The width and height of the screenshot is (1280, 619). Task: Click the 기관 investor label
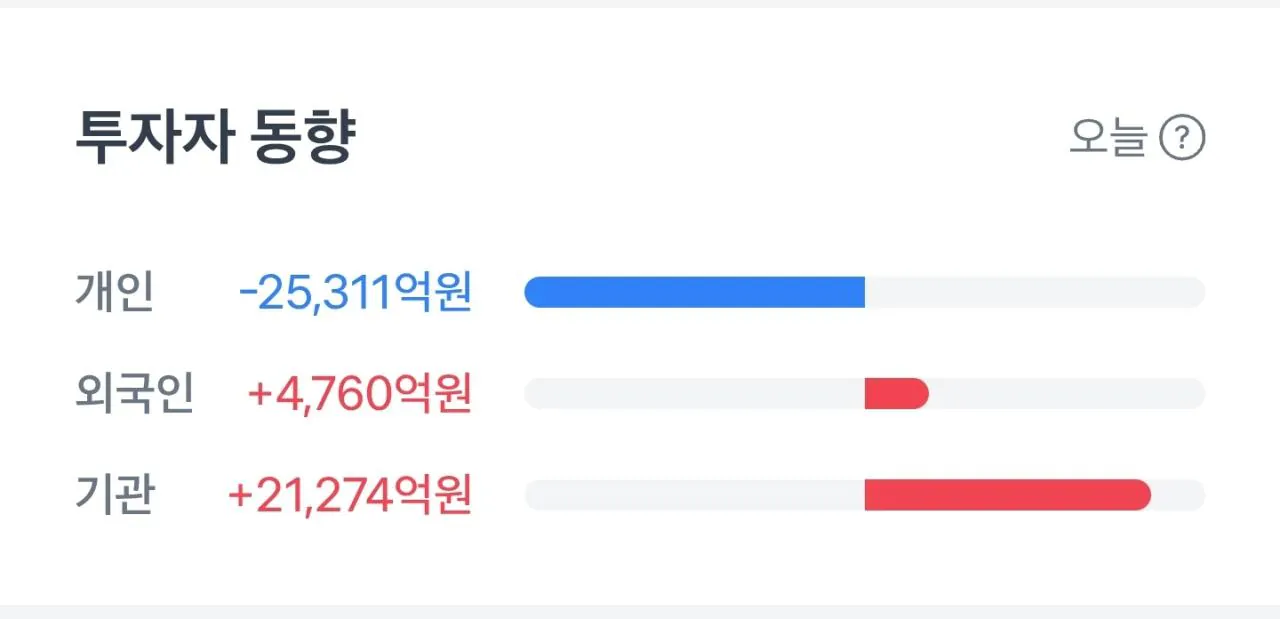114,495
